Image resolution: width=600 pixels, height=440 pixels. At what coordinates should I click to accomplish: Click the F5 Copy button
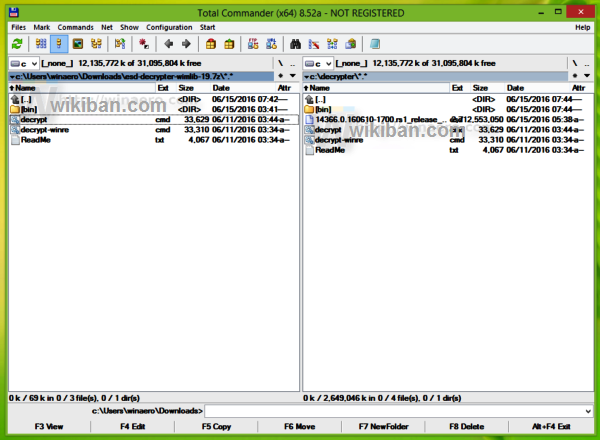pos(216,426)
